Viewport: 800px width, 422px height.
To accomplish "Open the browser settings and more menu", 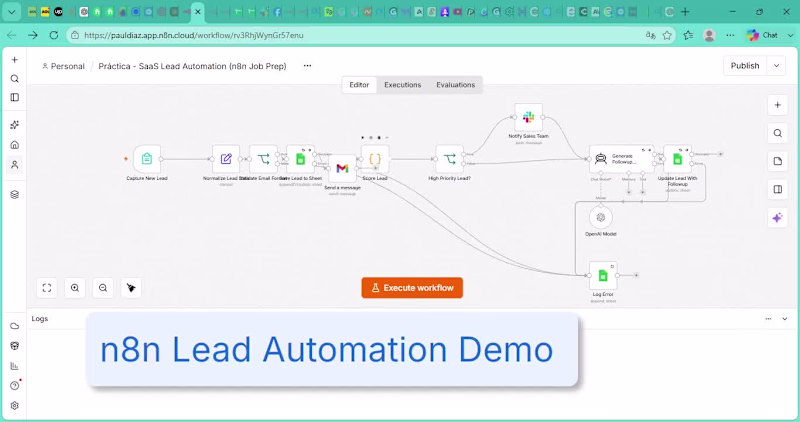I will [730, 35].
